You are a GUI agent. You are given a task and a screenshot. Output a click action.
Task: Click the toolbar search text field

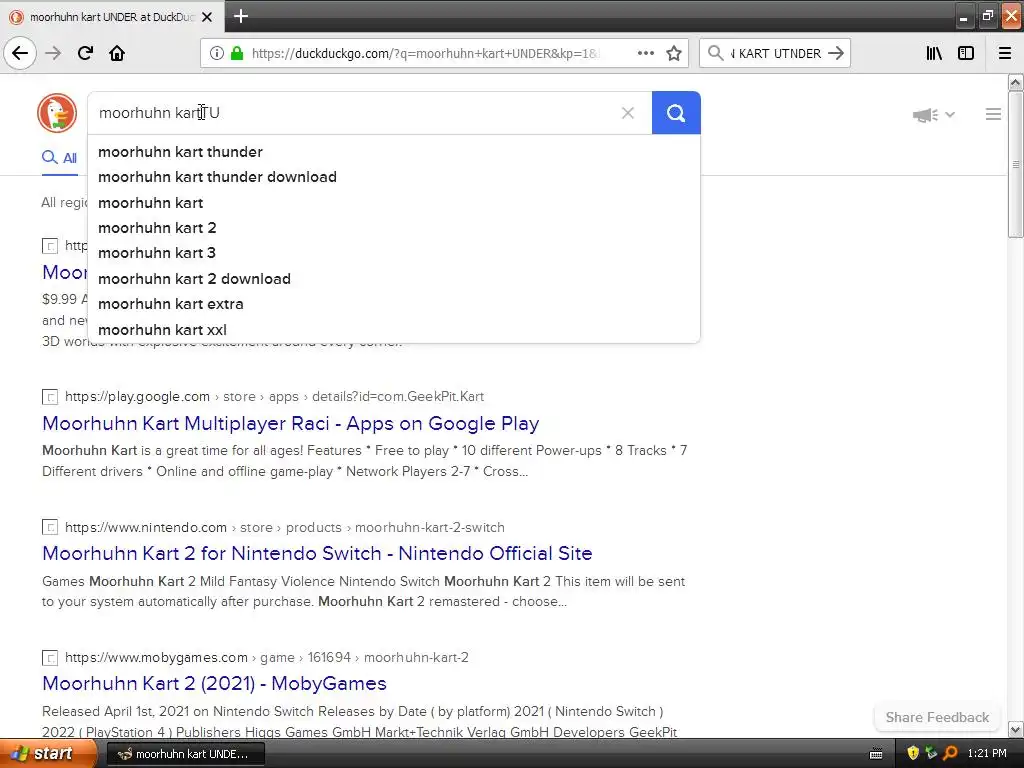775,54
